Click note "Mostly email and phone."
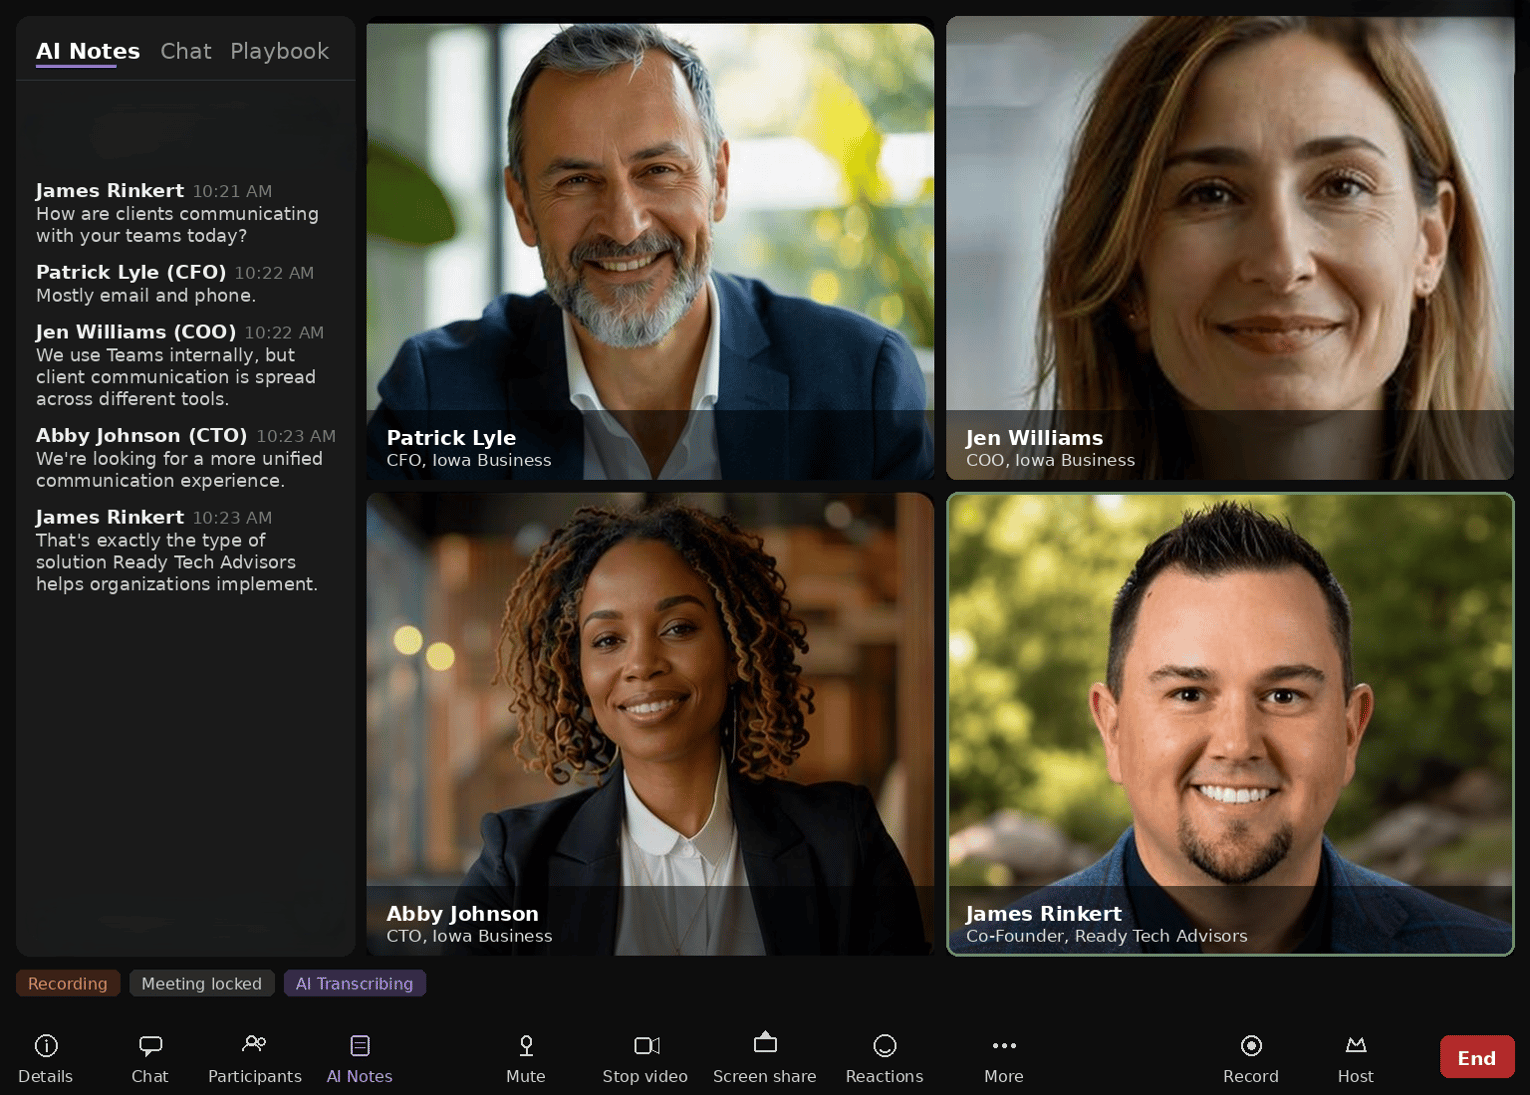Viewport: 1530px width, 1095px height. [x=146, y=296]
